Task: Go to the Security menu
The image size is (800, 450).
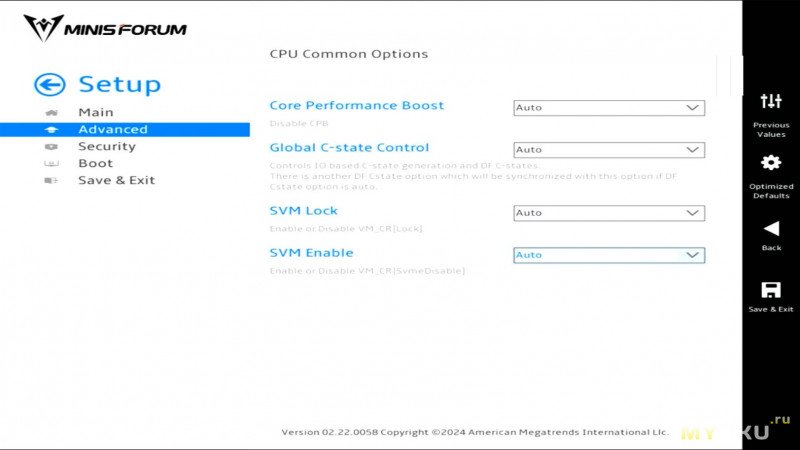Action: (x=107, y=146)
